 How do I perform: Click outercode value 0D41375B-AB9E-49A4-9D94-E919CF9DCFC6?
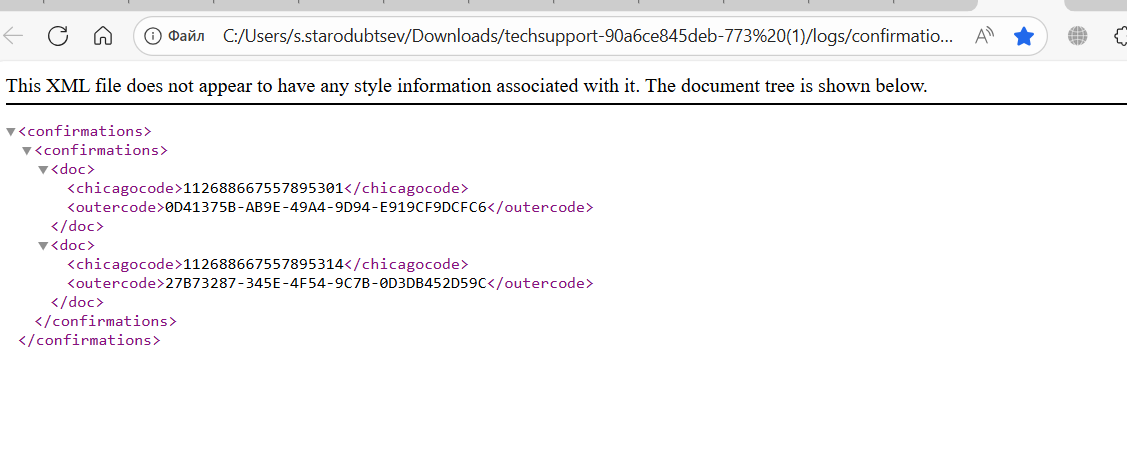coord(326,208)
